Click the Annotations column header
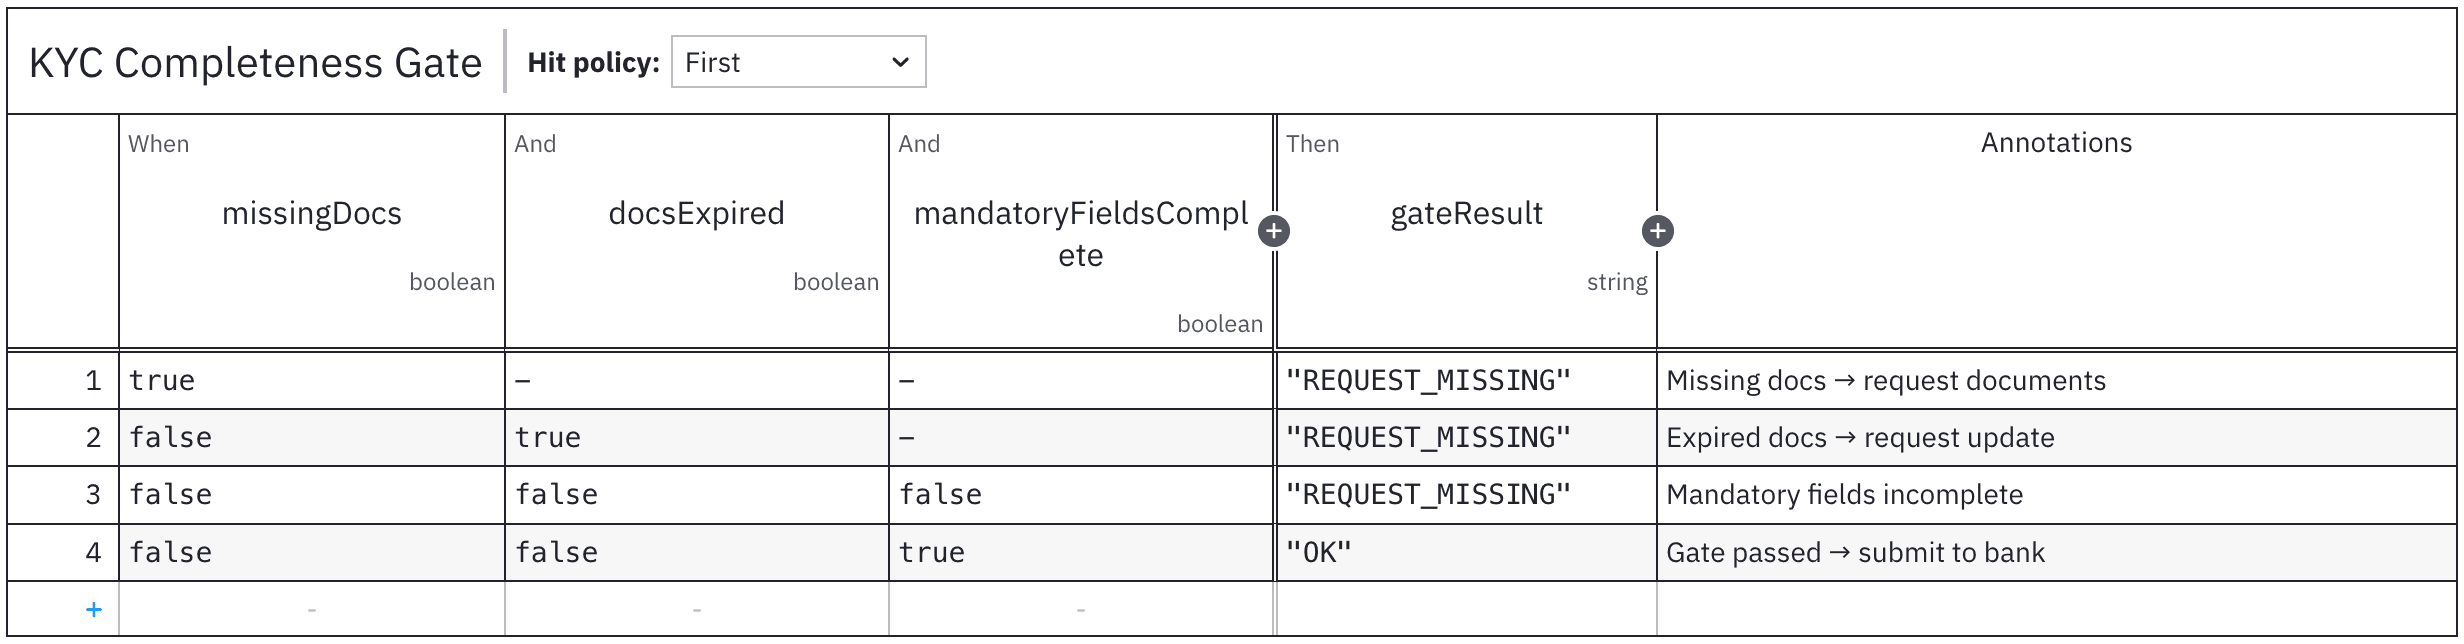This screenshot has width=2464, height=644. click(x=2056, y=143)
